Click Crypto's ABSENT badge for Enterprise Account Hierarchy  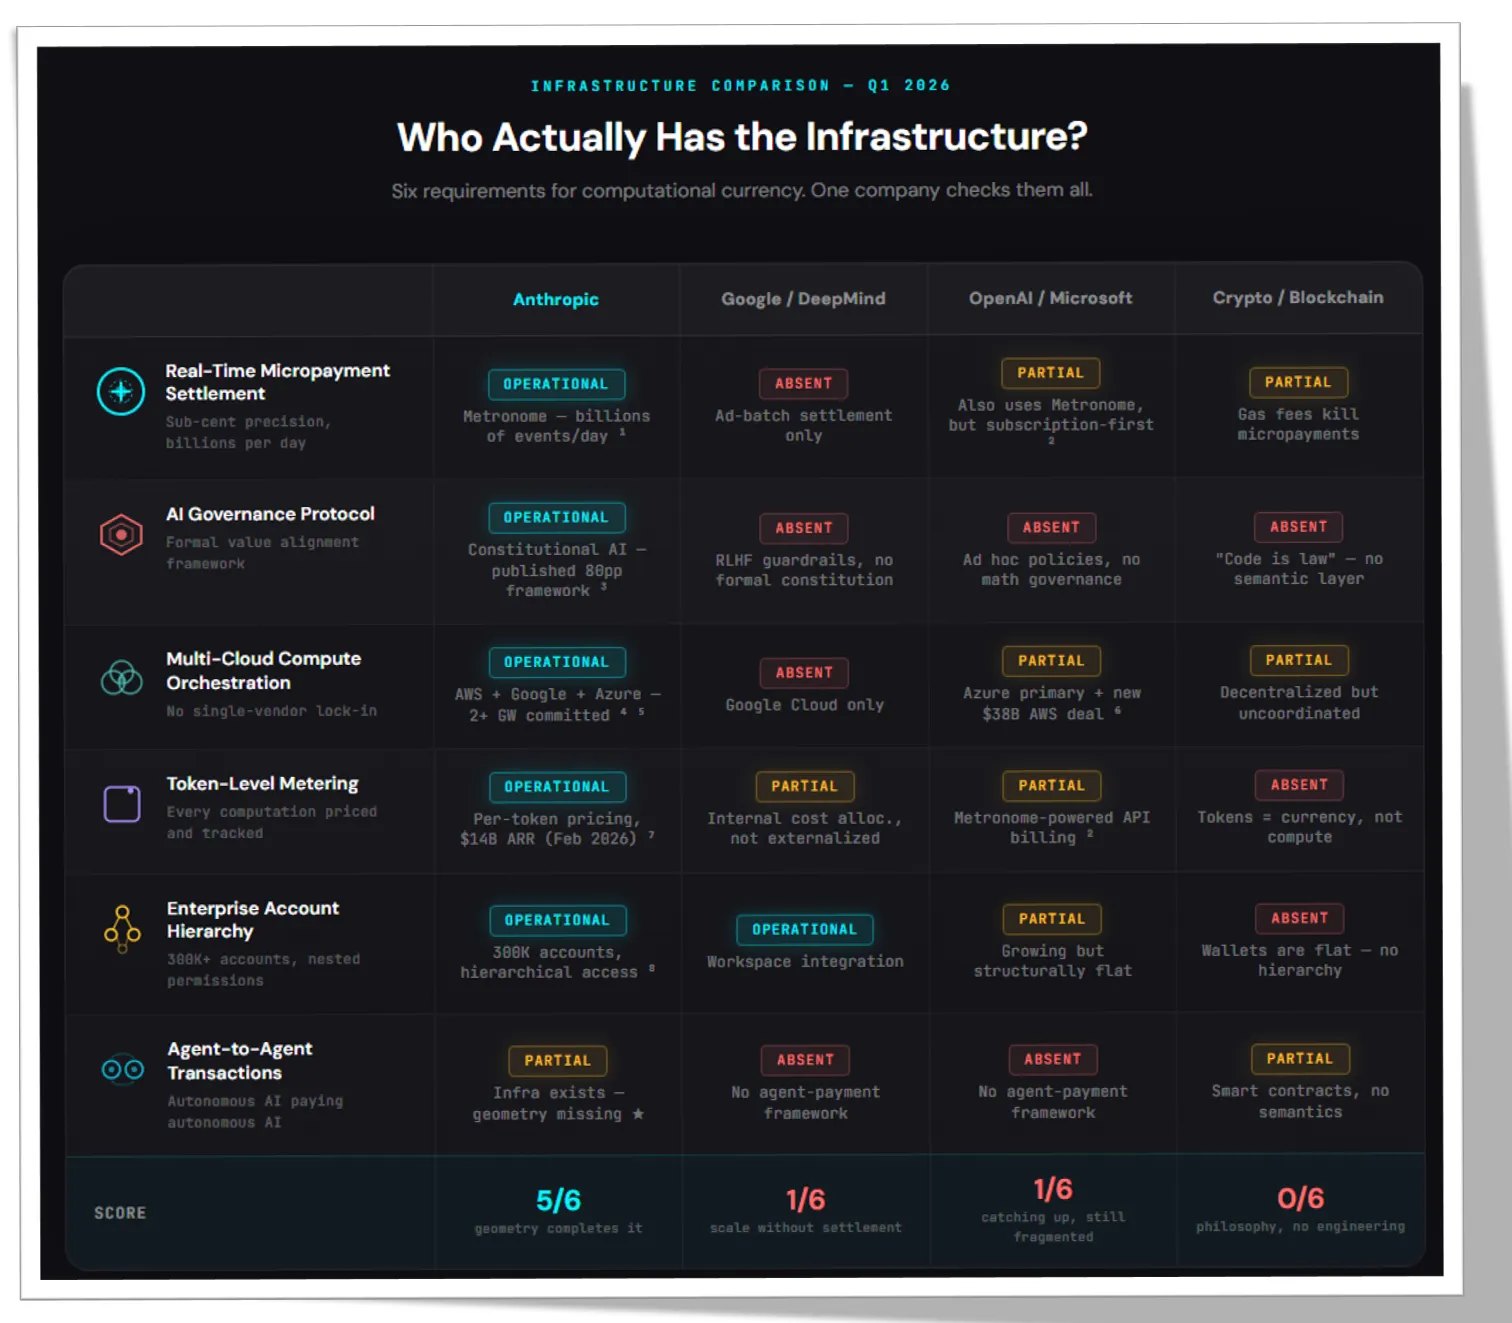click(x=1300, y=918)
